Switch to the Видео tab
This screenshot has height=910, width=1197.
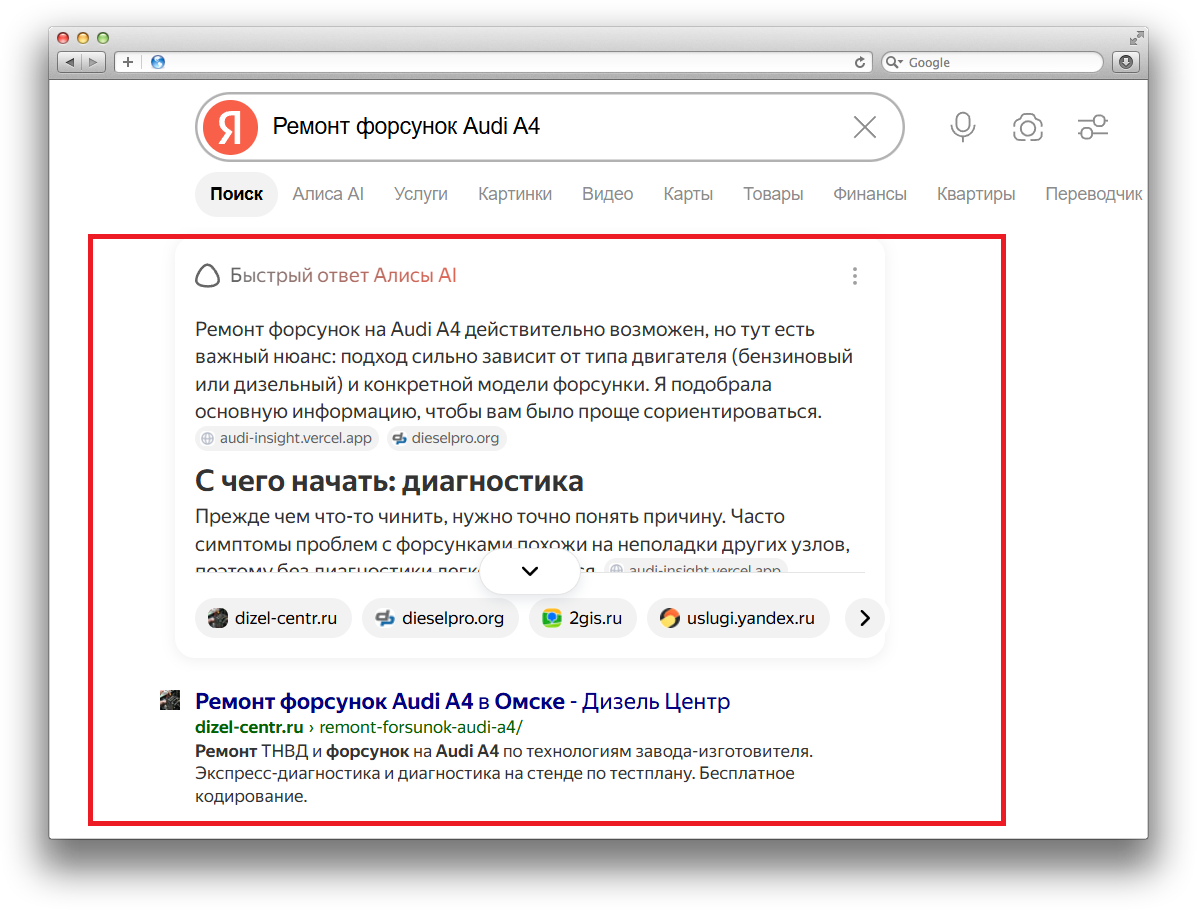608,194
